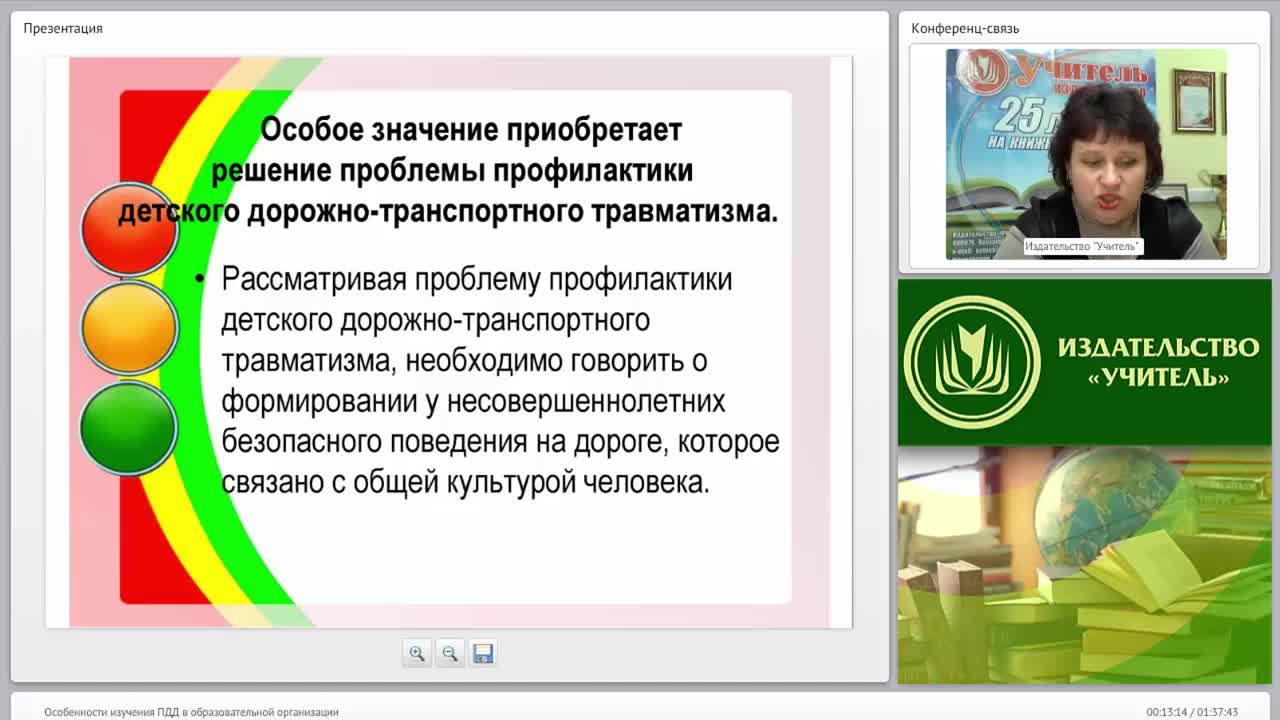Click the presenter webcam video
Screen dimensions: 1280x720
[1085, 154]
